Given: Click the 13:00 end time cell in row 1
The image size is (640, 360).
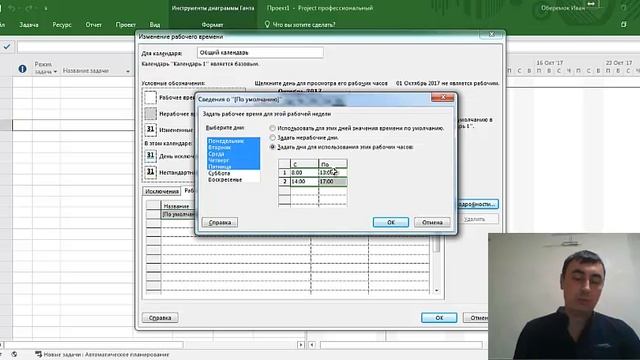Looking at the screenshot, I should [x=333, y=173].
